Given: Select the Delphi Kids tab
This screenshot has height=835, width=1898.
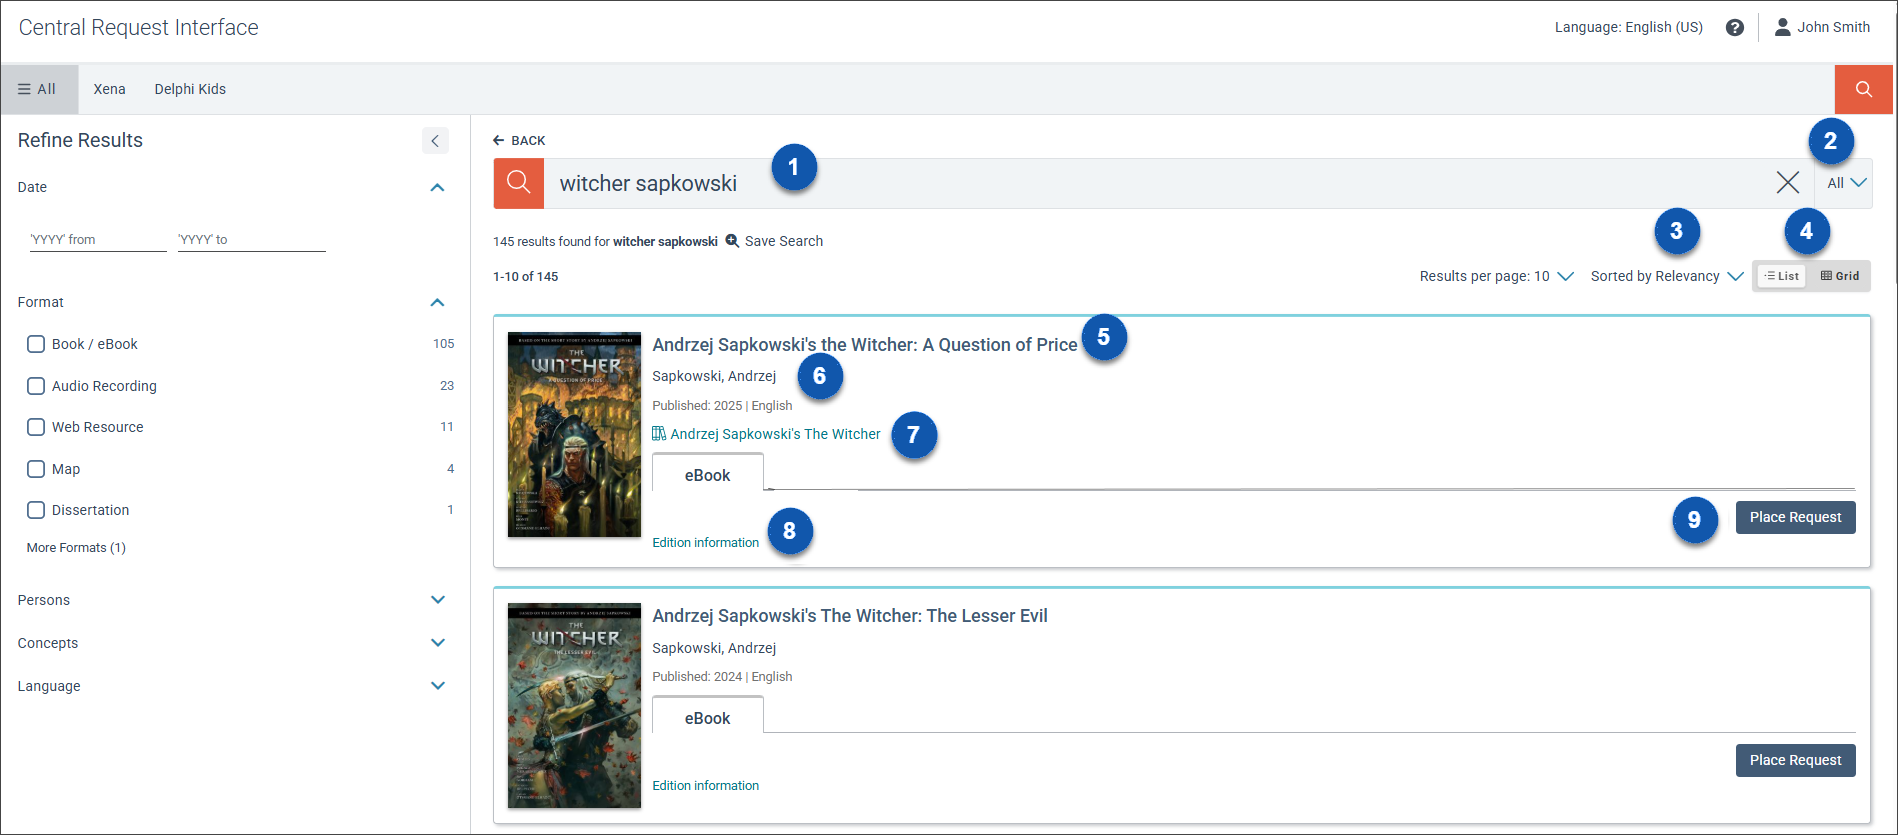Looking at the screenshot, I should tap(190, 89).
